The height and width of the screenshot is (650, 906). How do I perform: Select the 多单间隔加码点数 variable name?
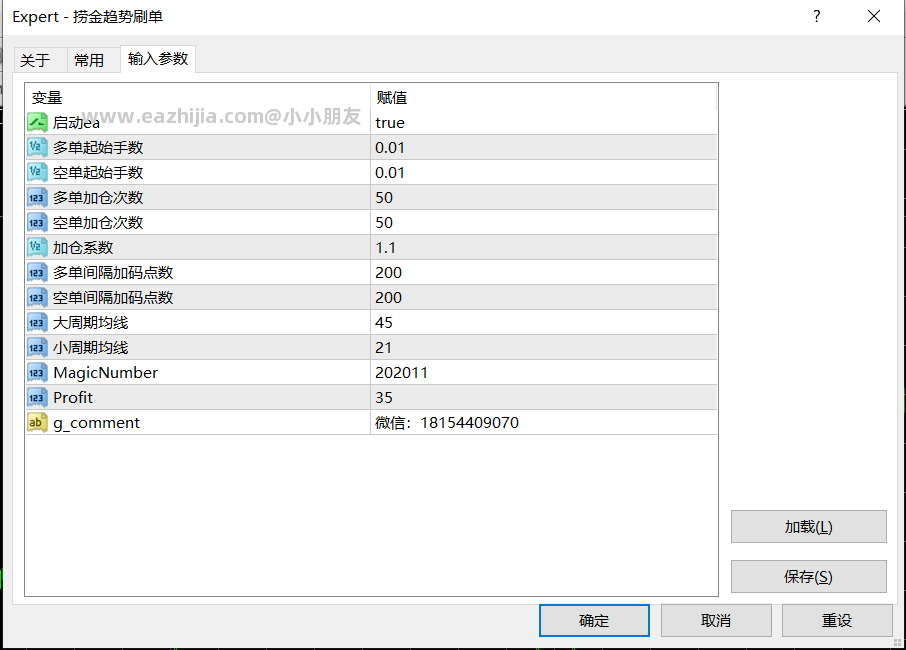point(113,273)
